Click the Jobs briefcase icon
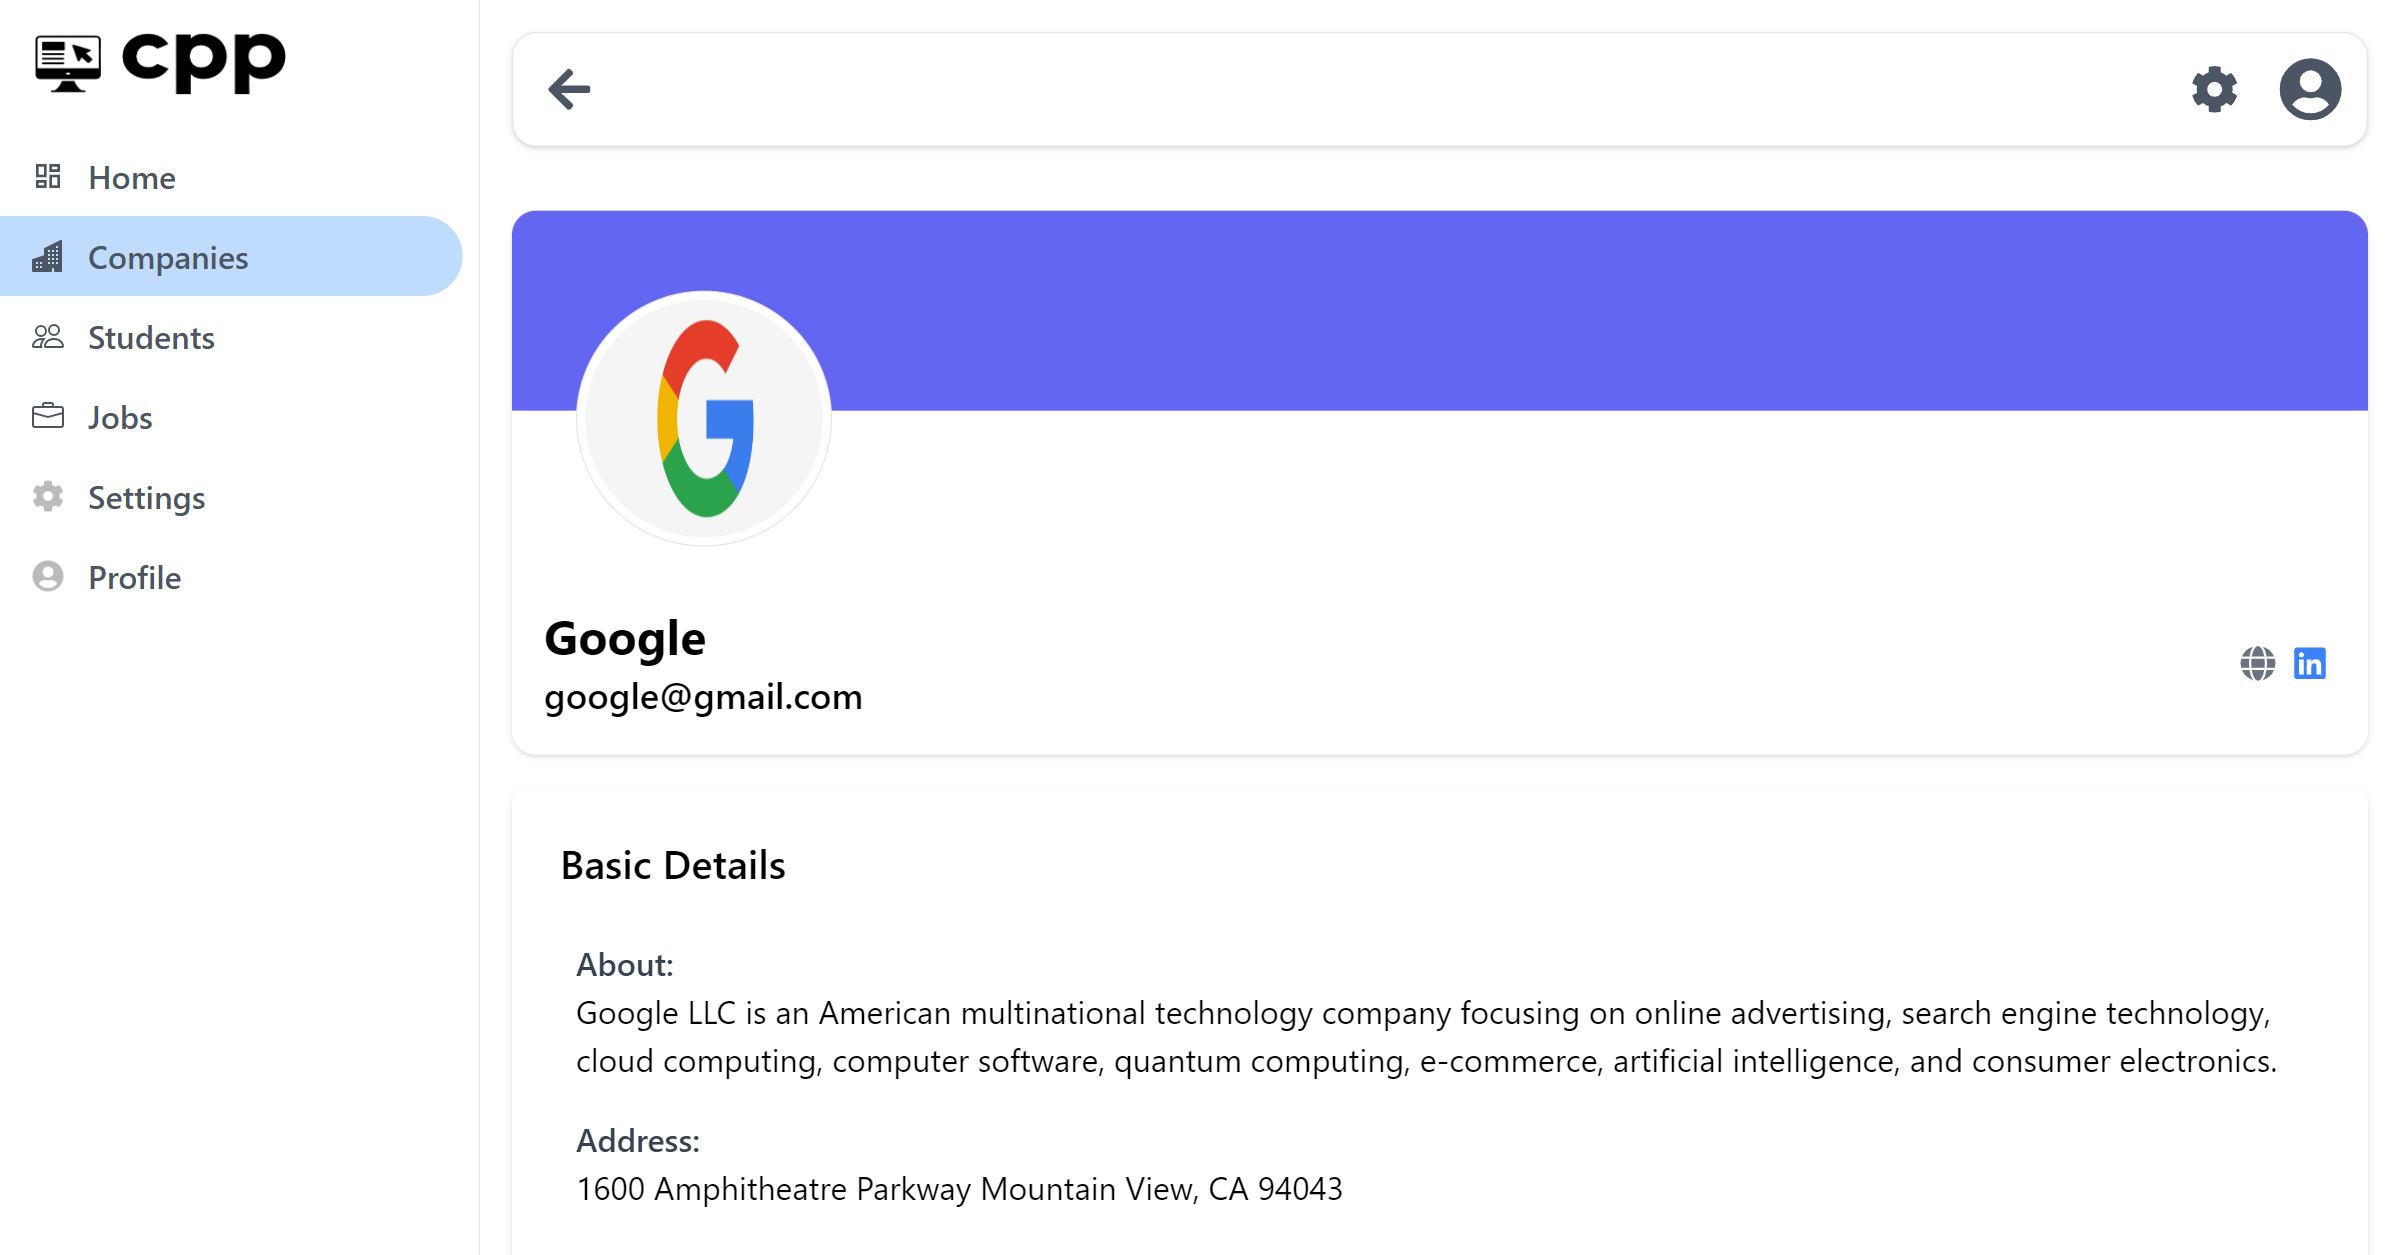This screenshot has height=1255, width=2400. [48, 416]
